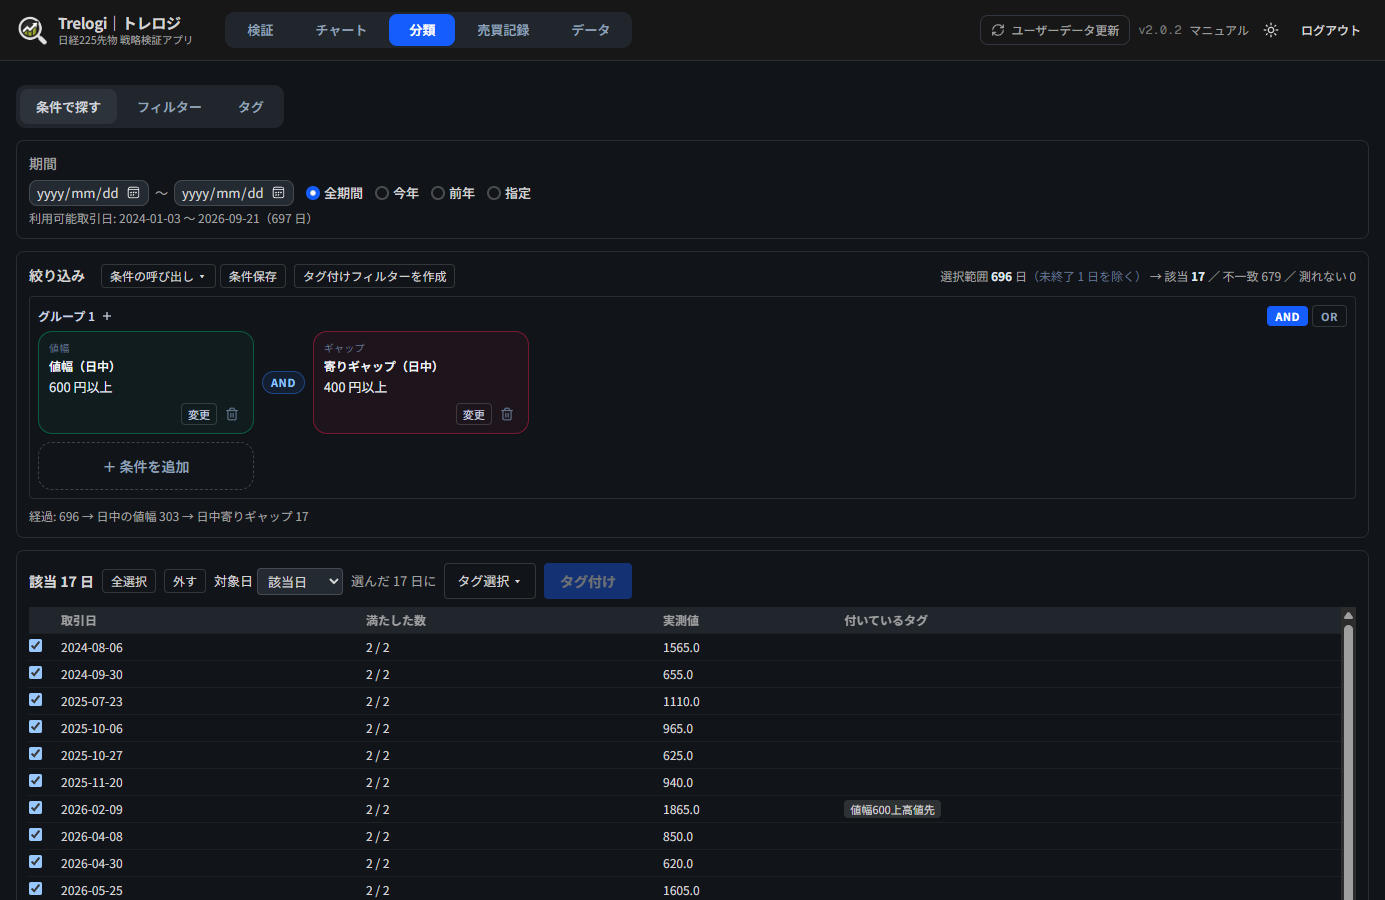Open the 売買記録 tab
Screen dimensions: 1385x900
(x=503, y=30)
